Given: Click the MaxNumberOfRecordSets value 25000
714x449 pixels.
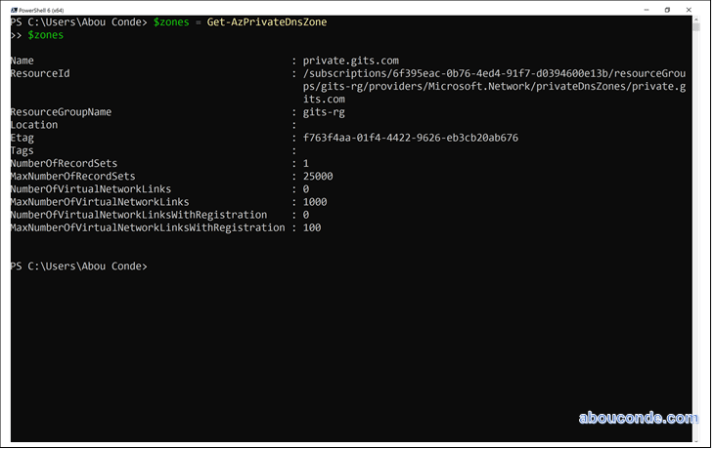Looking at the screenshot, I should tap(320, 176).
